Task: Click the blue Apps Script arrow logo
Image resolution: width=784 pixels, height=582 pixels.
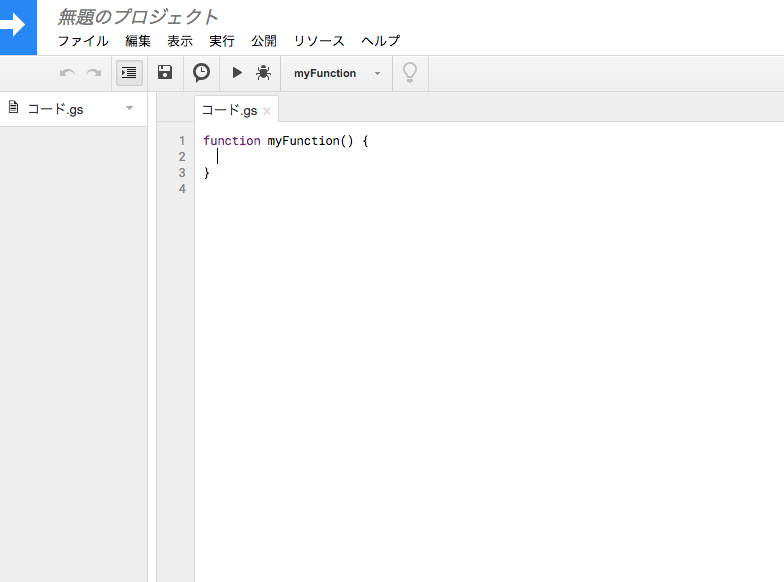Action: point(18,27)
